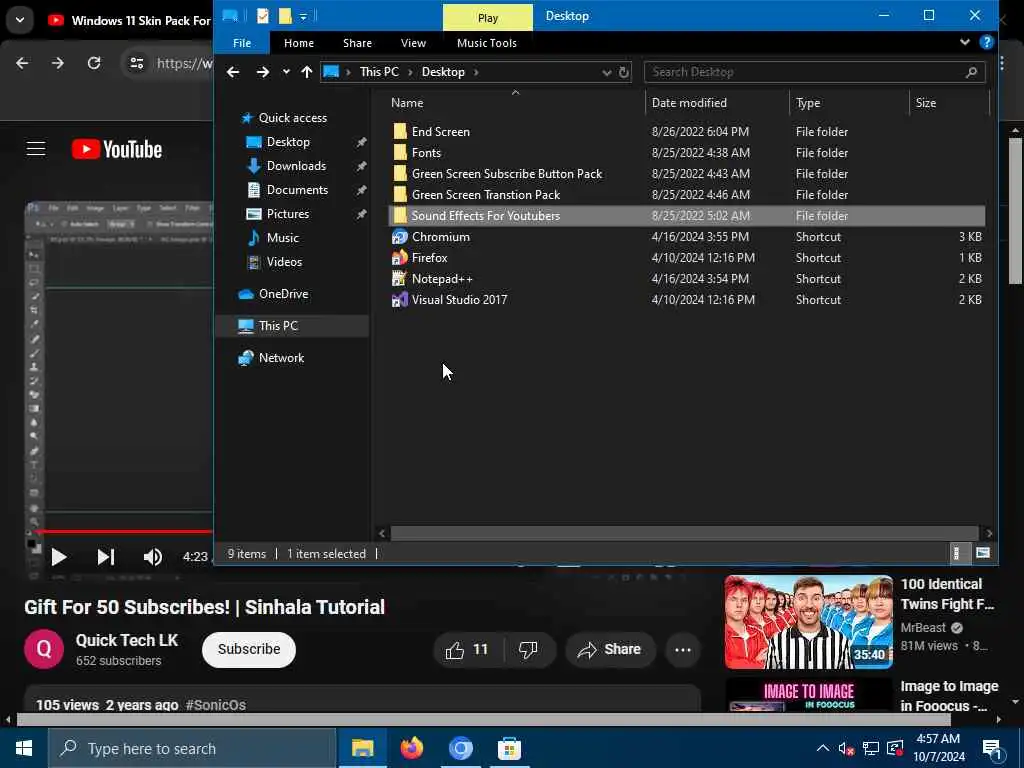The width and height of the screenshot is (1024, 768).
Task: Click the Play contextual tab
Action: (x=488, y=18)
